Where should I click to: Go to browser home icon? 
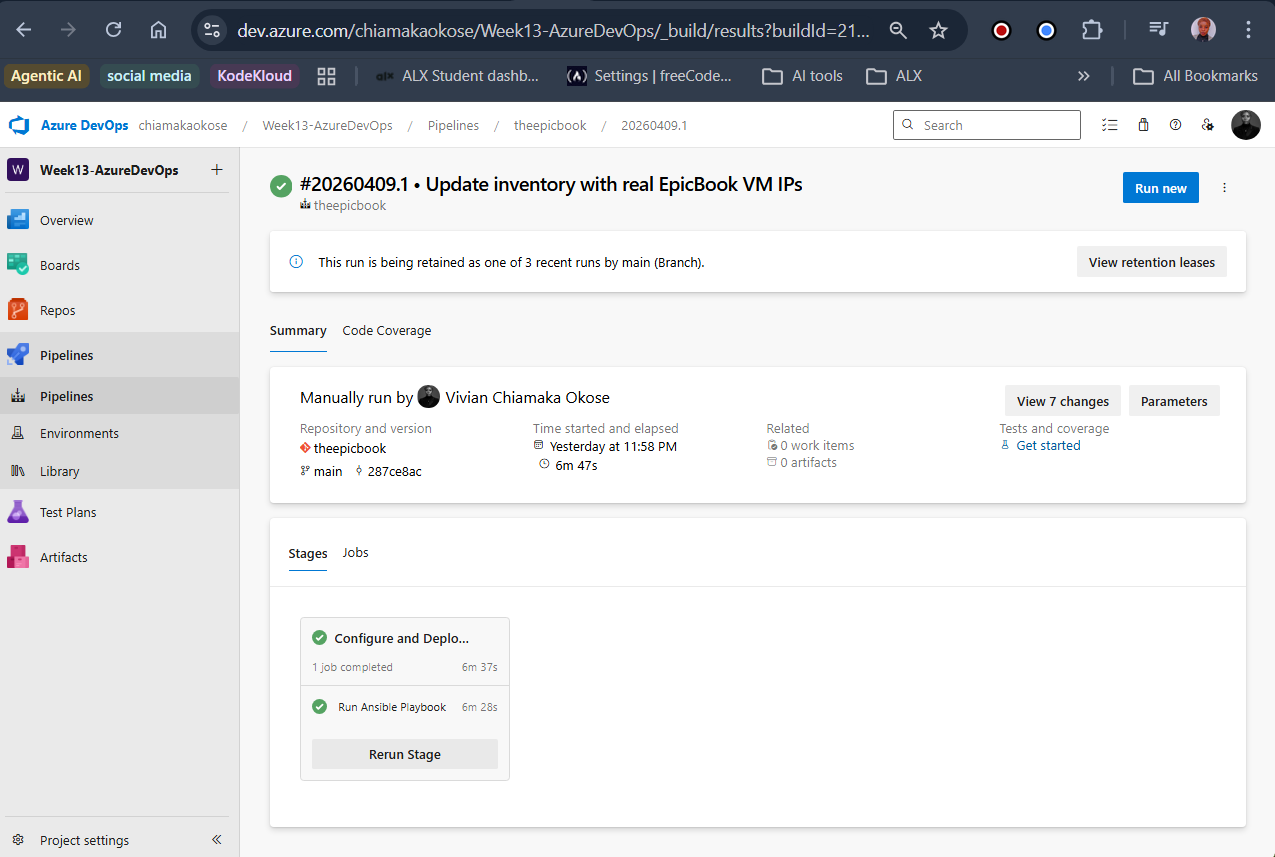[x=158, y=30]
